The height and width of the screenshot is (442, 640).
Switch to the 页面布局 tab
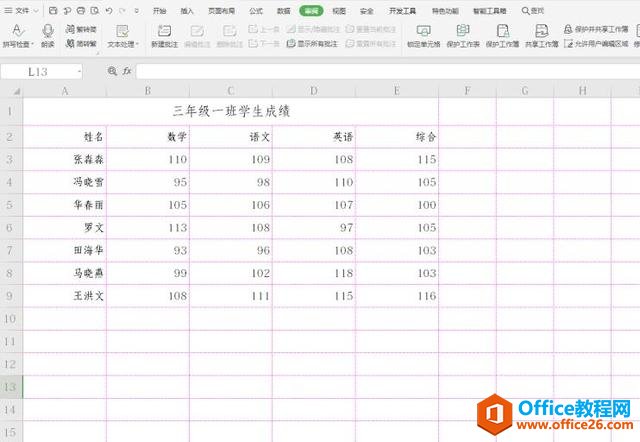click(221, 11)
